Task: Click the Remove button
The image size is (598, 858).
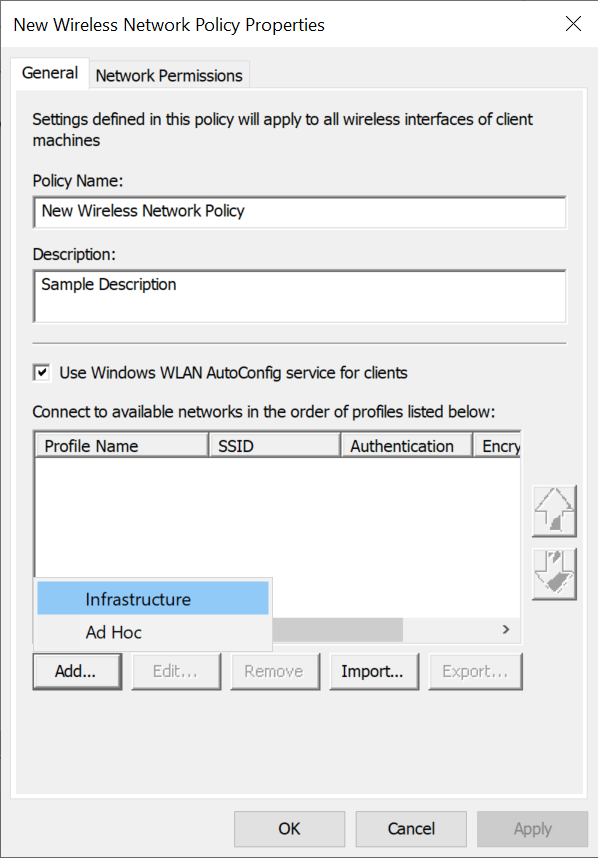Action: click(275, 671)
